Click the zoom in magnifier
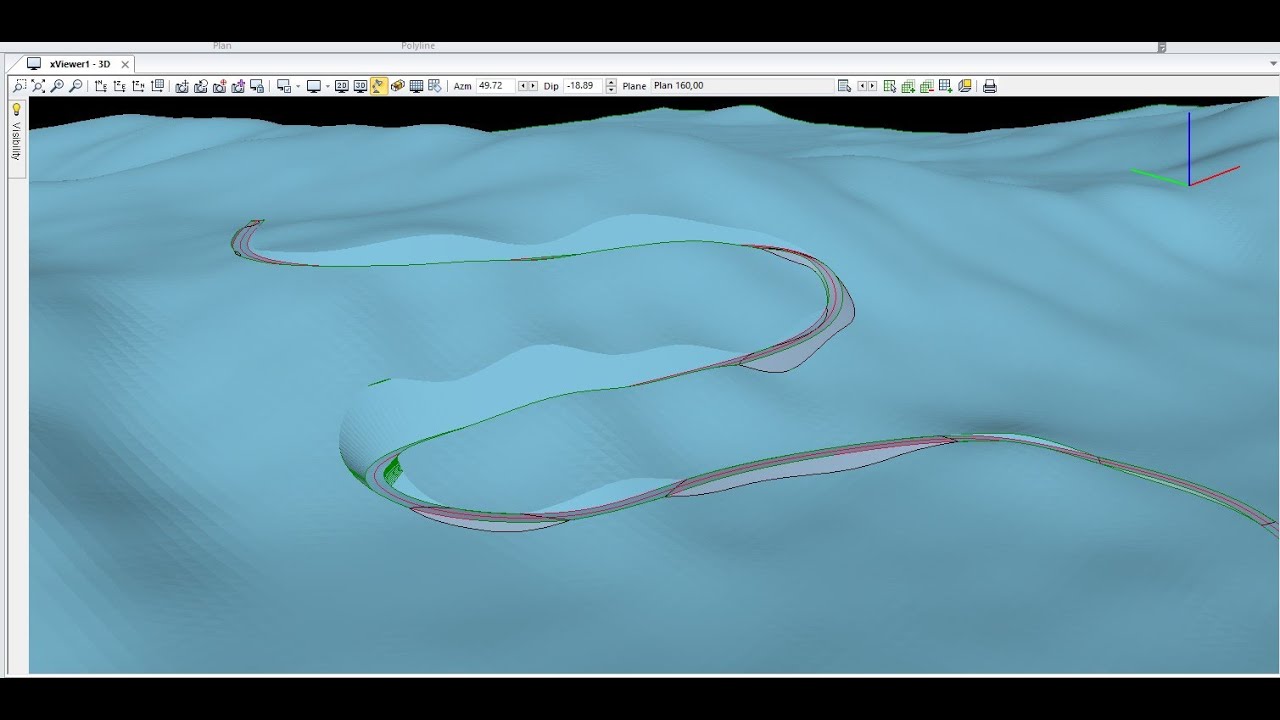The width and height of the screenshot is (1280, 720). pos(57,86)
